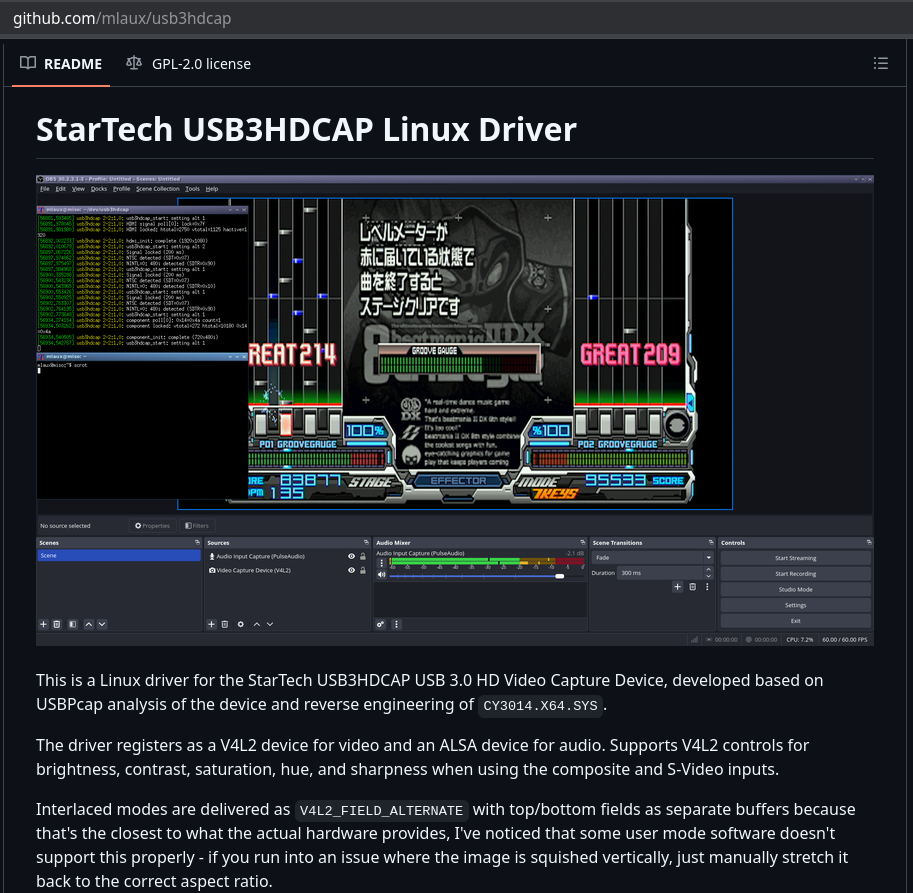
Task: Click Exit in OBS Controls
Action: click(795, 621)
